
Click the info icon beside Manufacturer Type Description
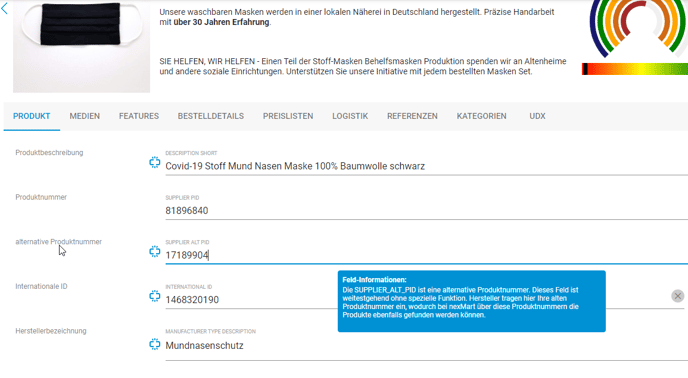click(x=154, y=344)
